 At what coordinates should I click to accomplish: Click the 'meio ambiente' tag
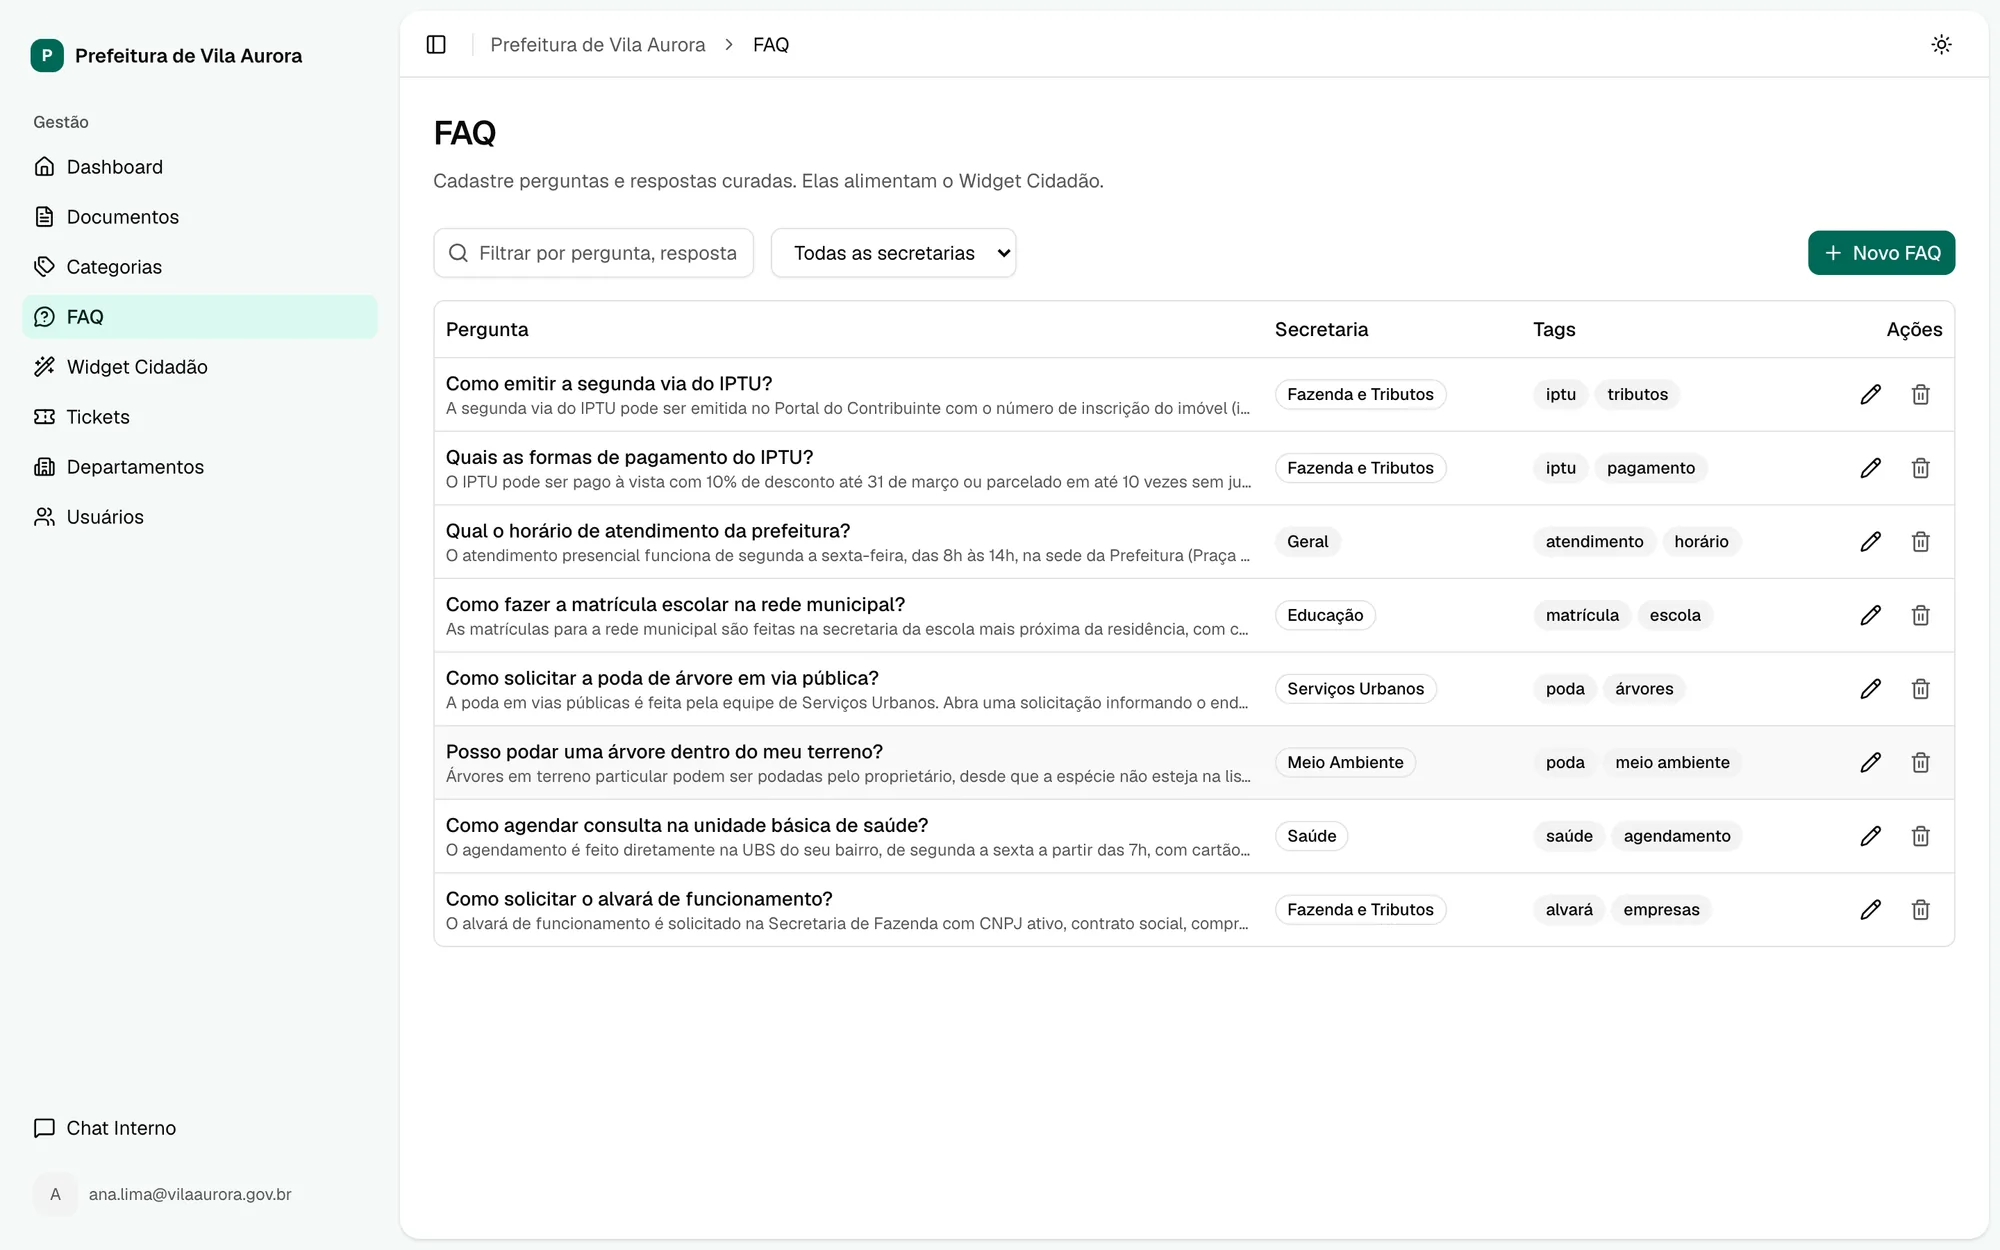[1672, 762]
